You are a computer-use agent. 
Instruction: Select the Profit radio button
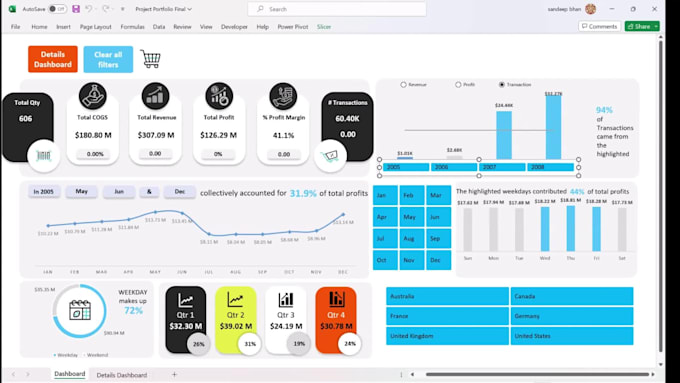click(458, 85)
